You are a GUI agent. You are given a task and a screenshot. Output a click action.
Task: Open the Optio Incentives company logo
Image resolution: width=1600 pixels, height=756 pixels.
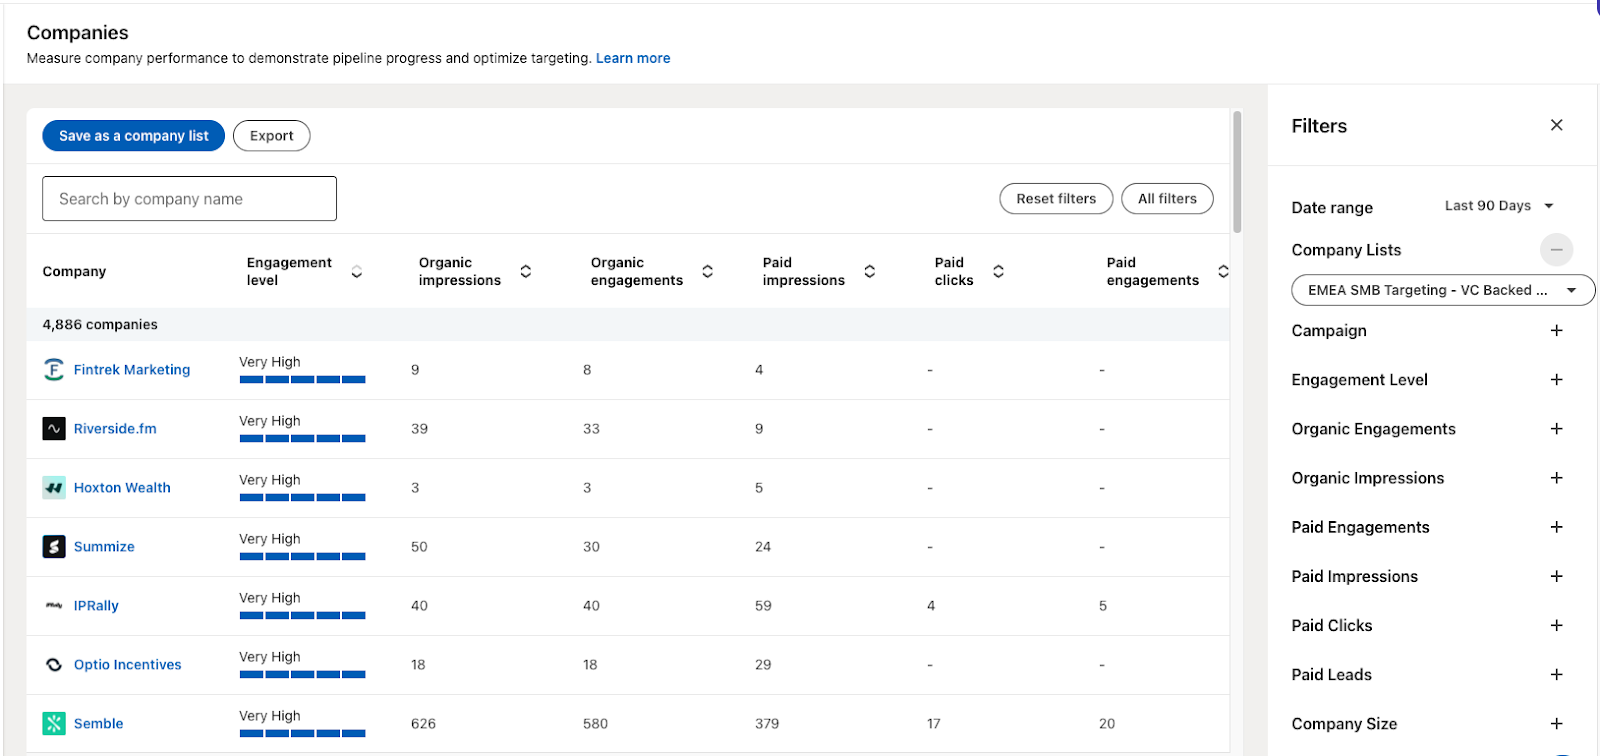54,665
